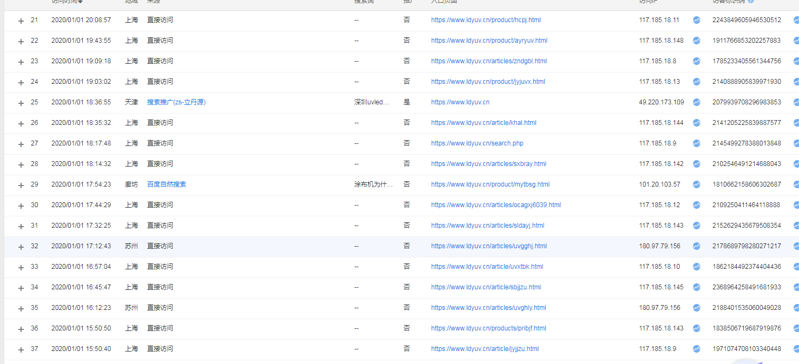Follow the article/uvxtbk.html link
The image size is (799, 364).
click(487, 266)
